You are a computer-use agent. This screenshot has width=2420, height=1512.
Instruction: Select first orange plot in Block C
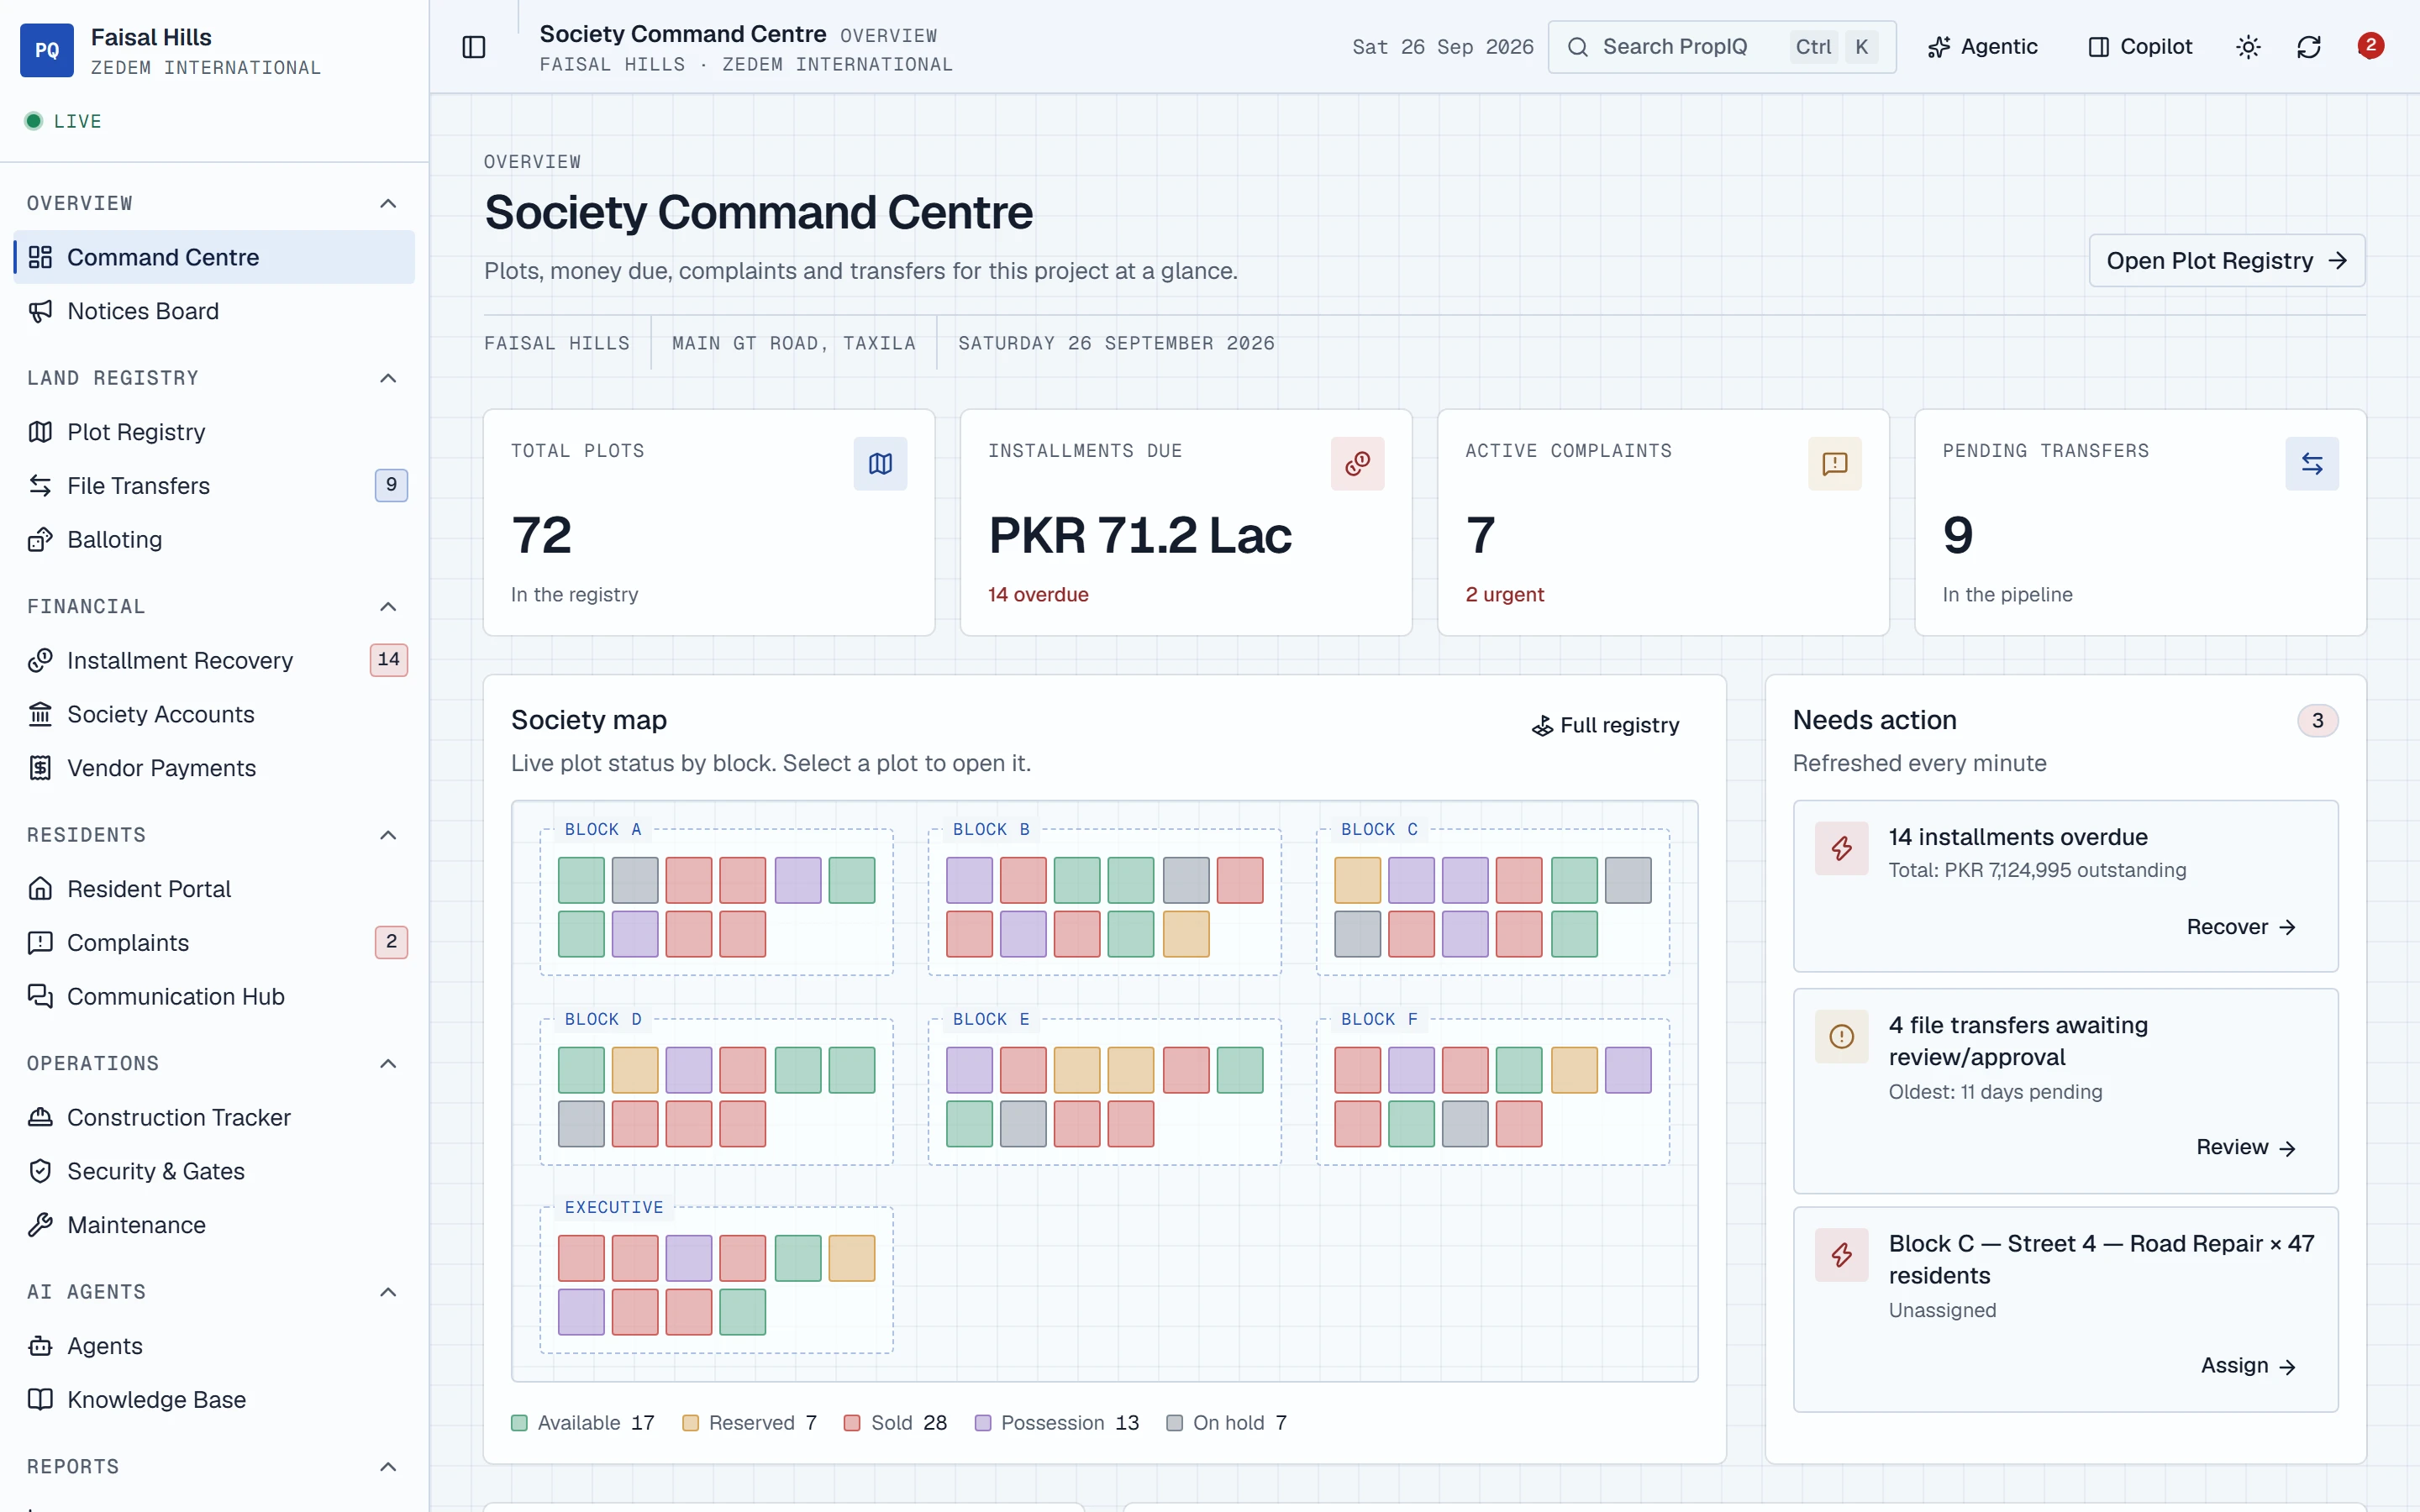[1357, 880]
